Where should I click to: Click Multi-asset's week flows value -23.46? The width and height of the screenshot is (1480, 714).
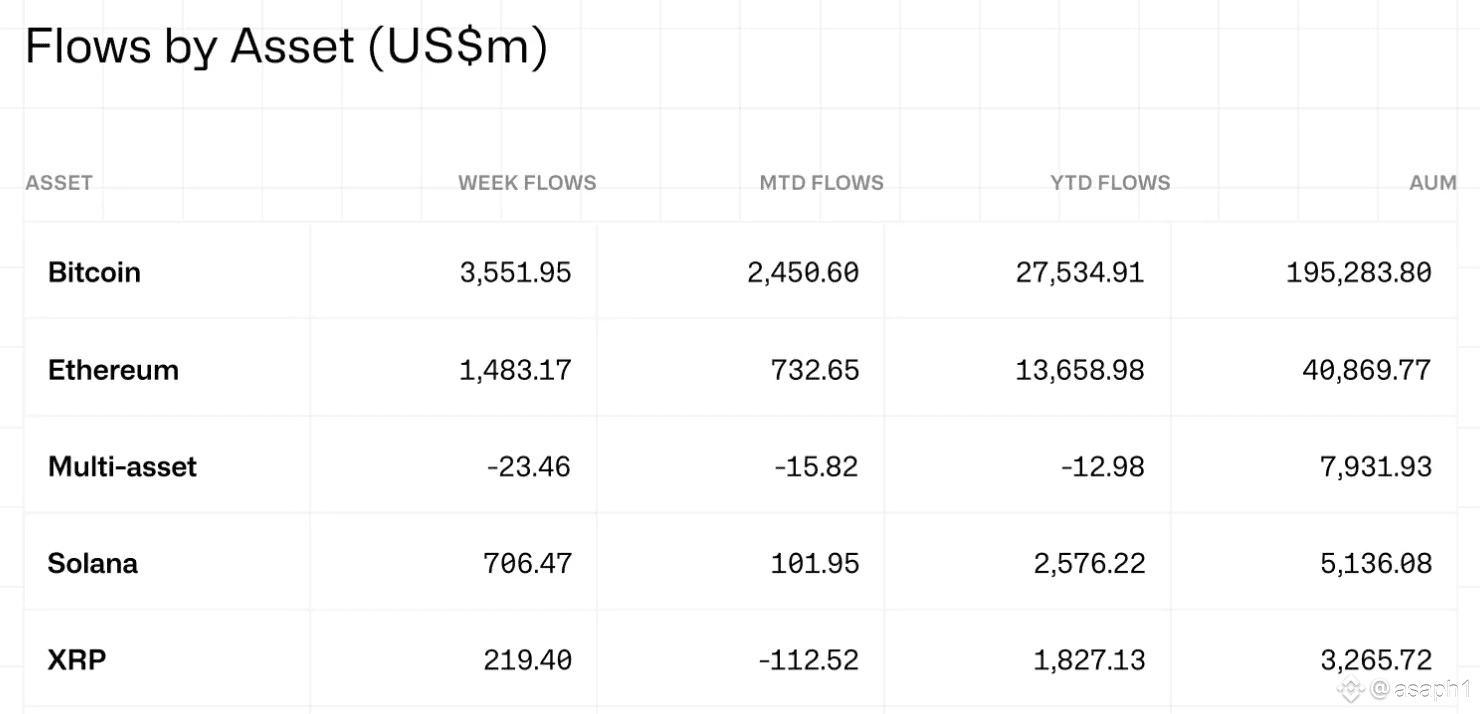click(528, 467)
